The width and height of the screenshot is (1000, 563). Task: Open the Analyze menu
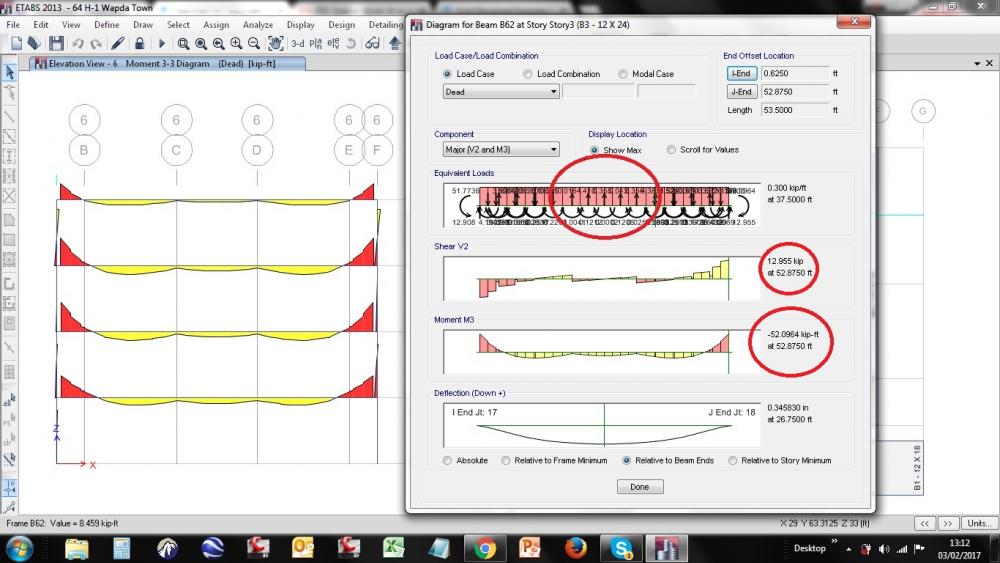pos(258,24)
